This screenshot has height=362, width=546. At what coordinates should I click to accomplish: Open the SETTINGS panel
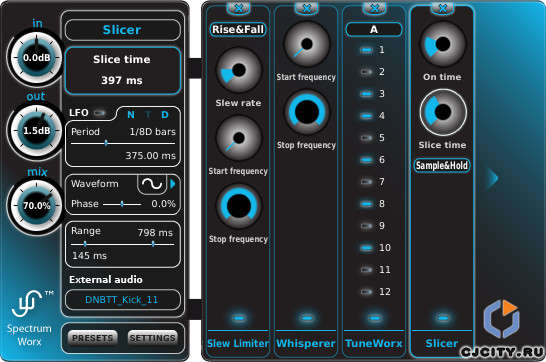(x=153, y=338)
